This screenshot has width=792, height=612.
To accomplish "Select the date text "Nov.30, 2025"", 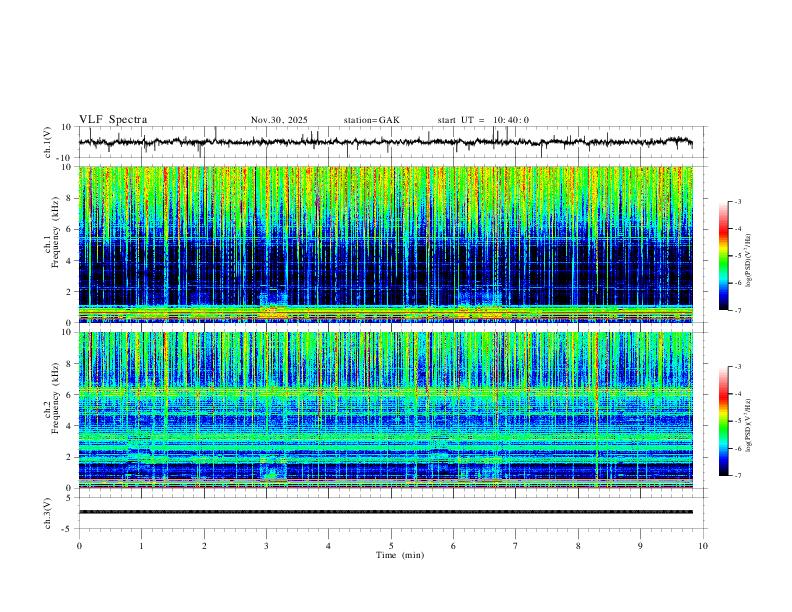I will pos(279,120).
